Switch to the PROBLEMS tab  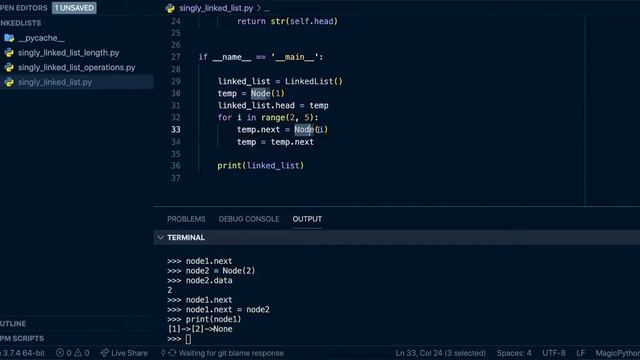pyautogui.click(x=186, y=219)
